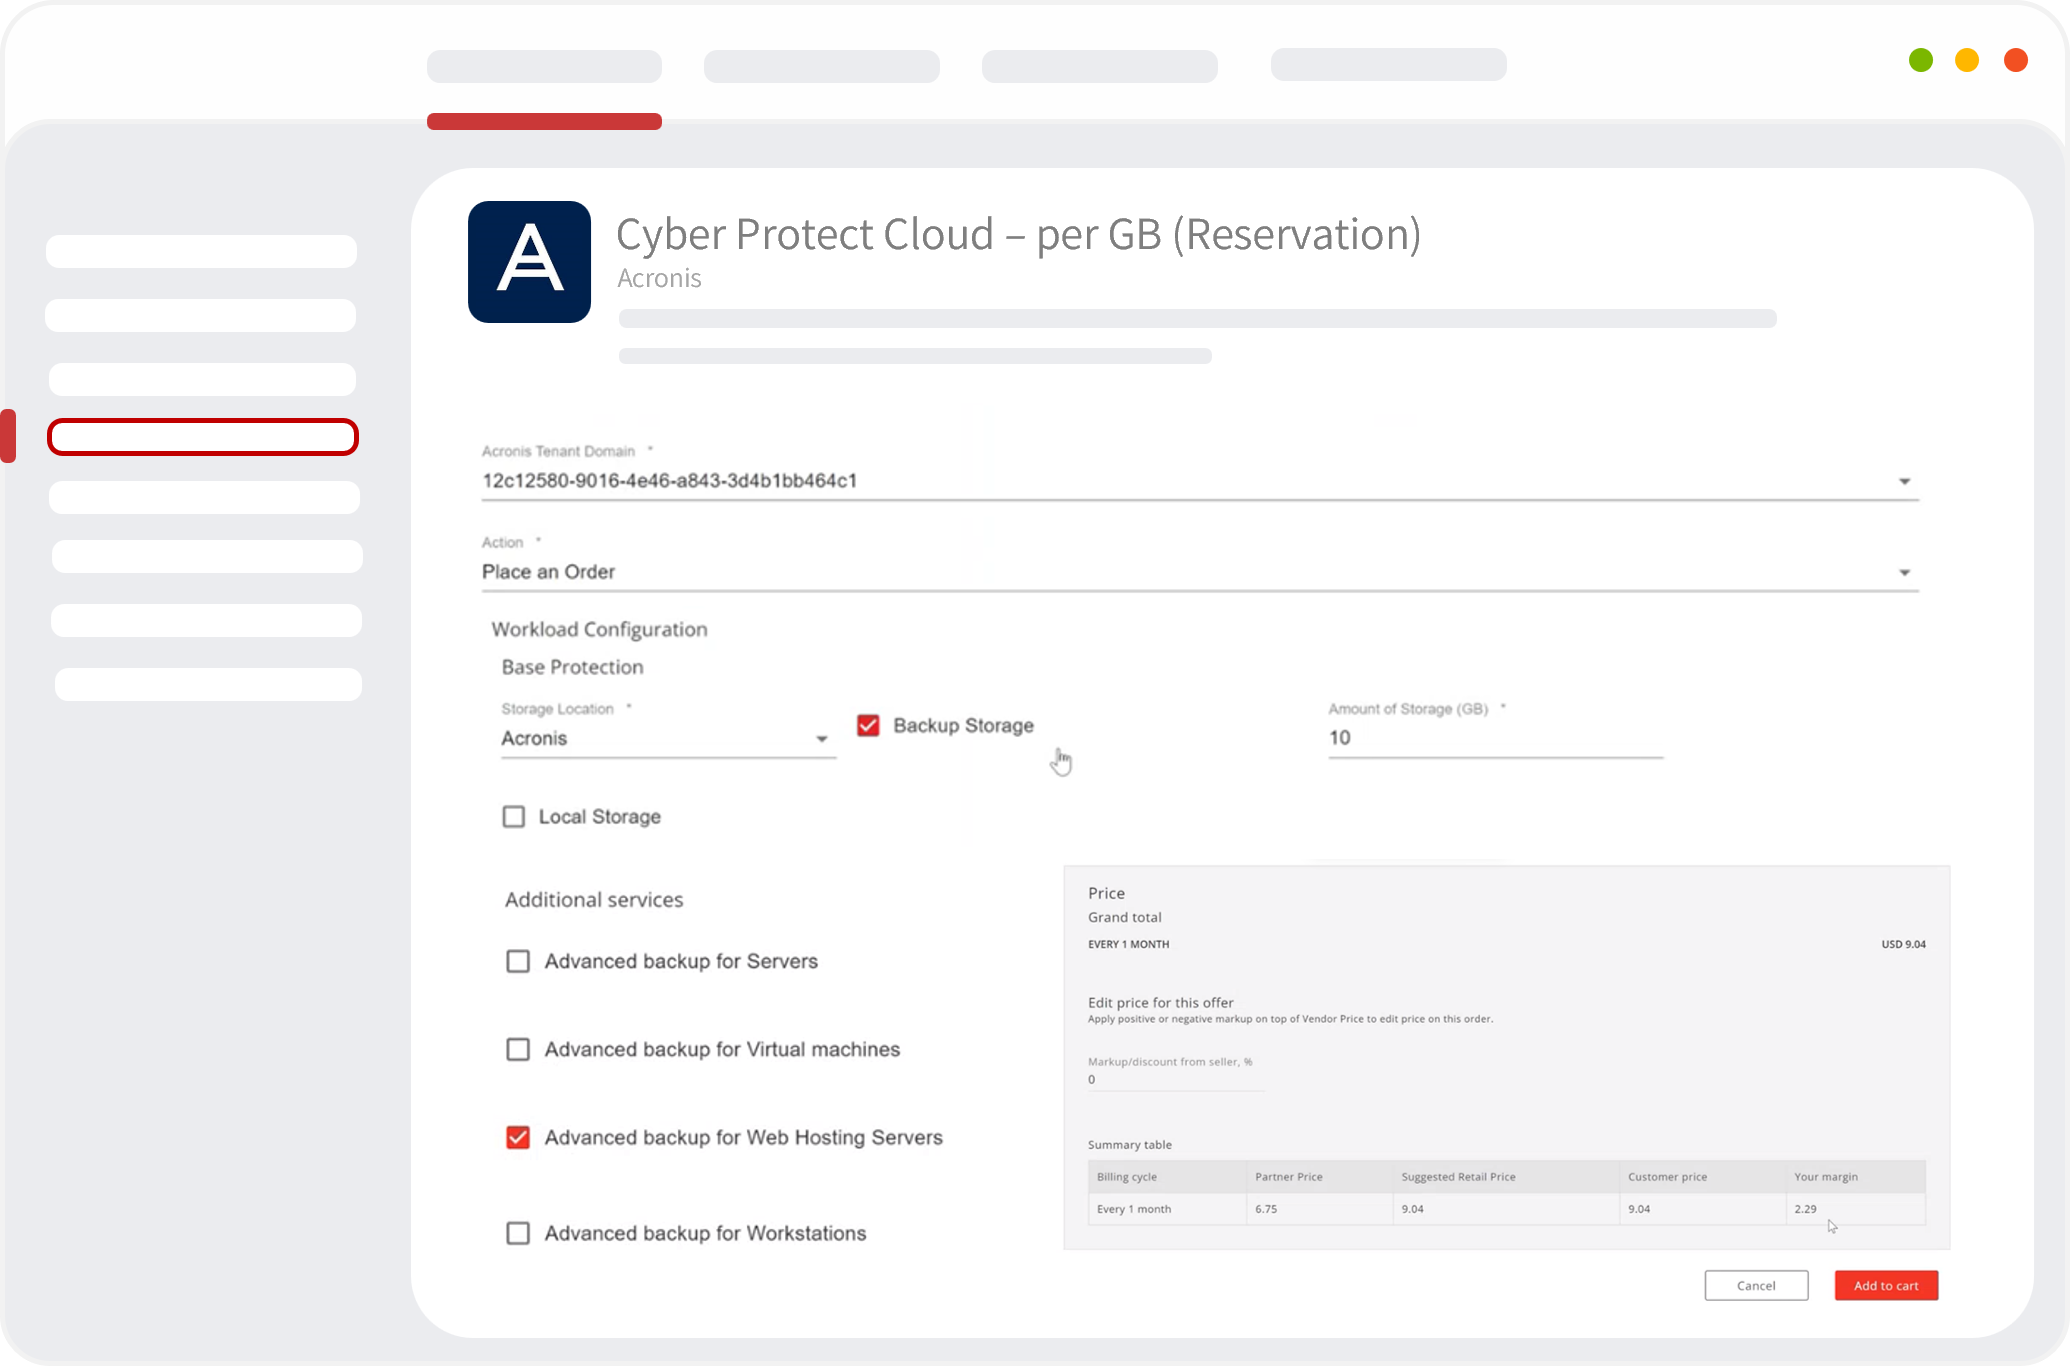This screenshot has width=2070, height=1366.
Task: Click the Edit price for this offer text
Action: [x=1160, y=1002]
